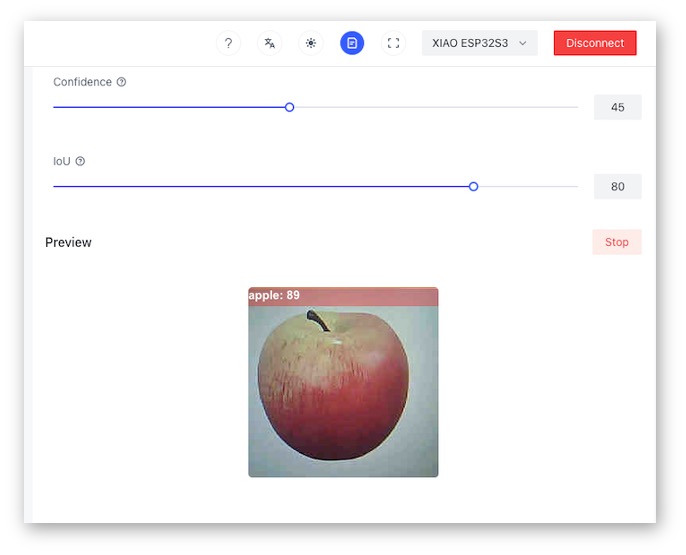Viewport: 686px width, 555px height.
Task: Click the IoU slider handle
Action: click(x=473, y=187)
